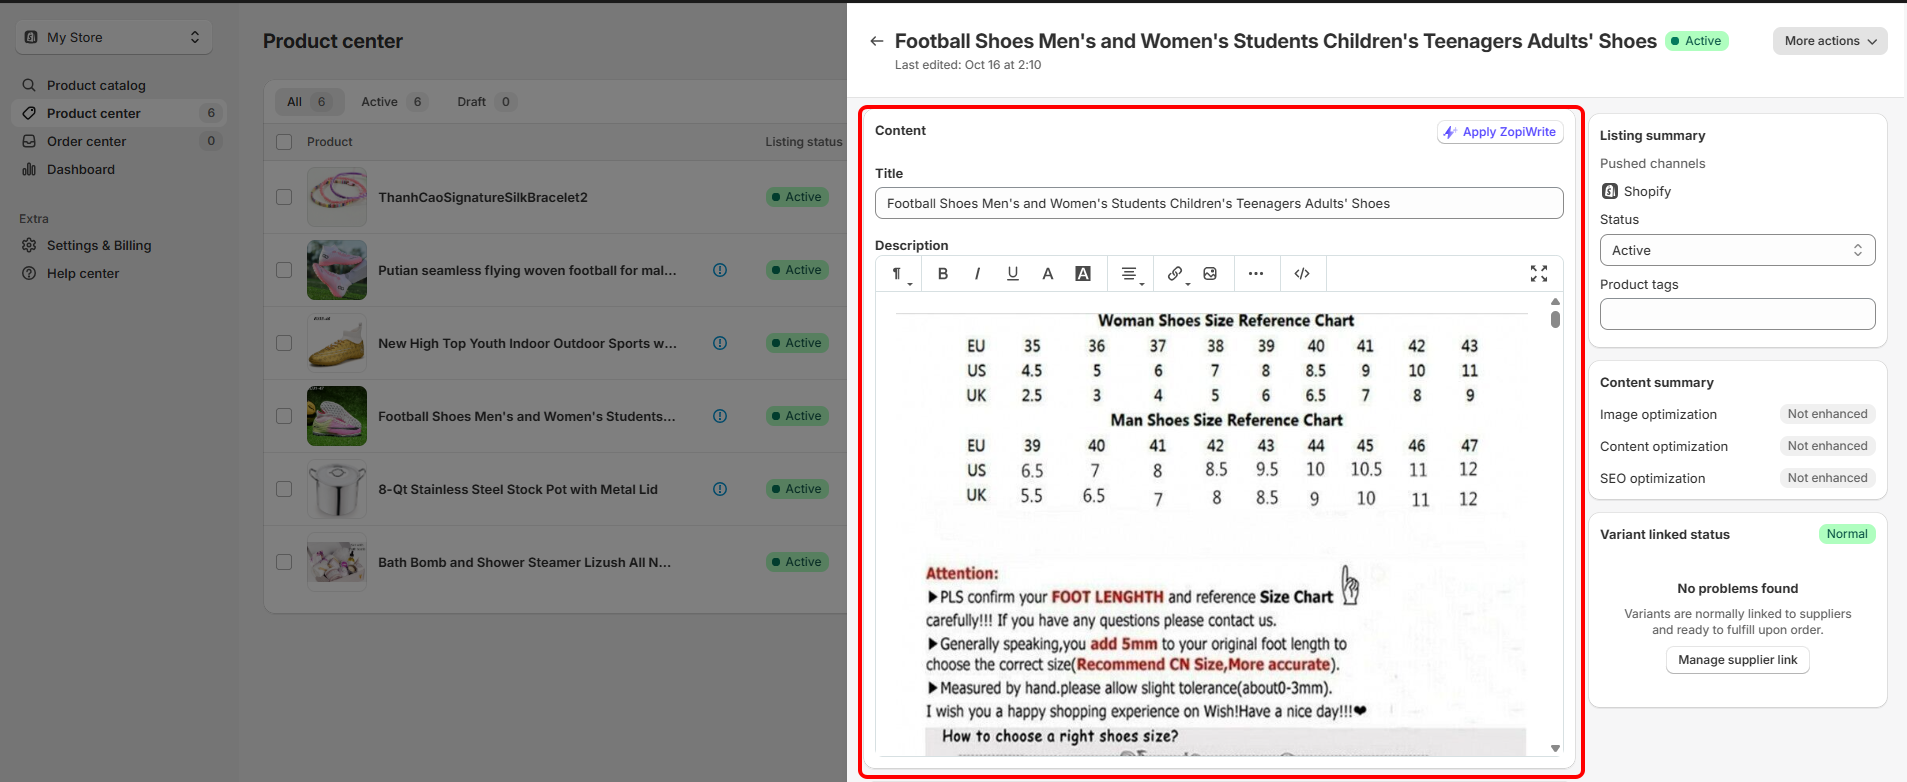Open Order center in the sidebar
1907x782 pixels.
click(x=87, y=141)
